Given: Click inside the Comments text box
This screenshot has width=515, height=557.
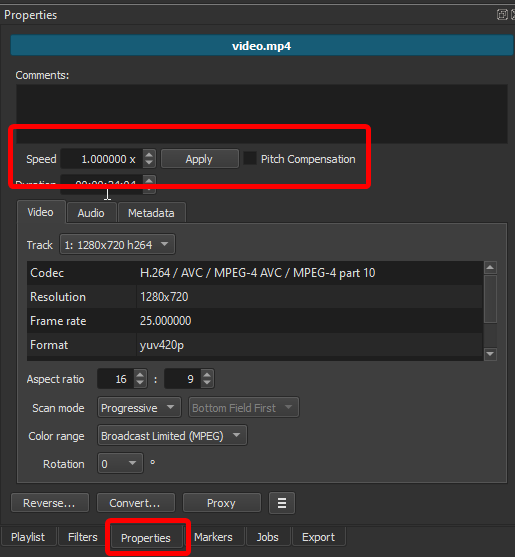Looking at the screenshot, I should (x=261, y=114).
